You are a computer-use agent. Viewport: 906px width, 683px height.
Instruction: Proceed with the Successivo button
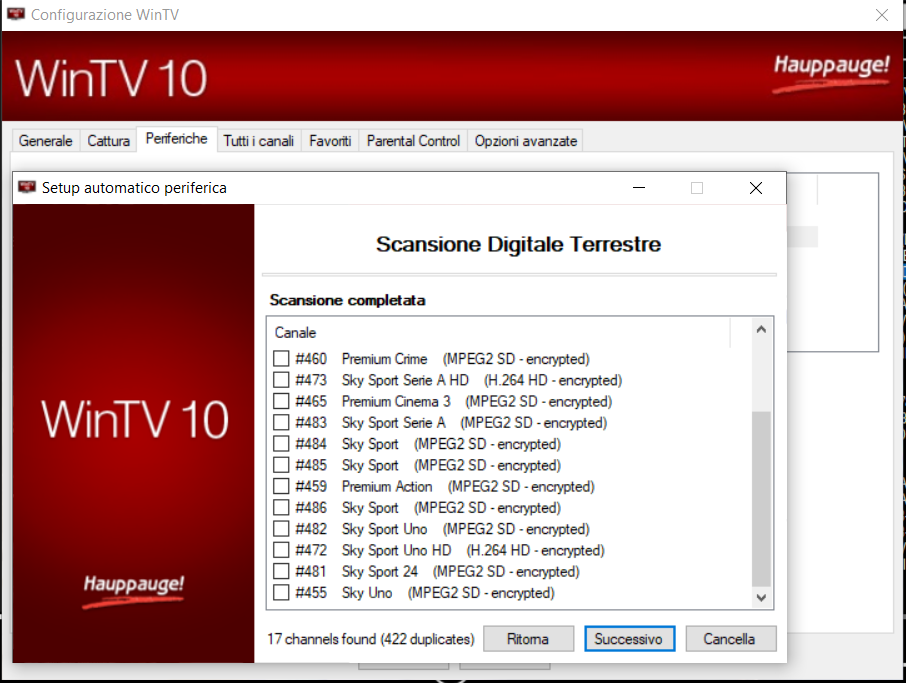click(x=629, y=639)
